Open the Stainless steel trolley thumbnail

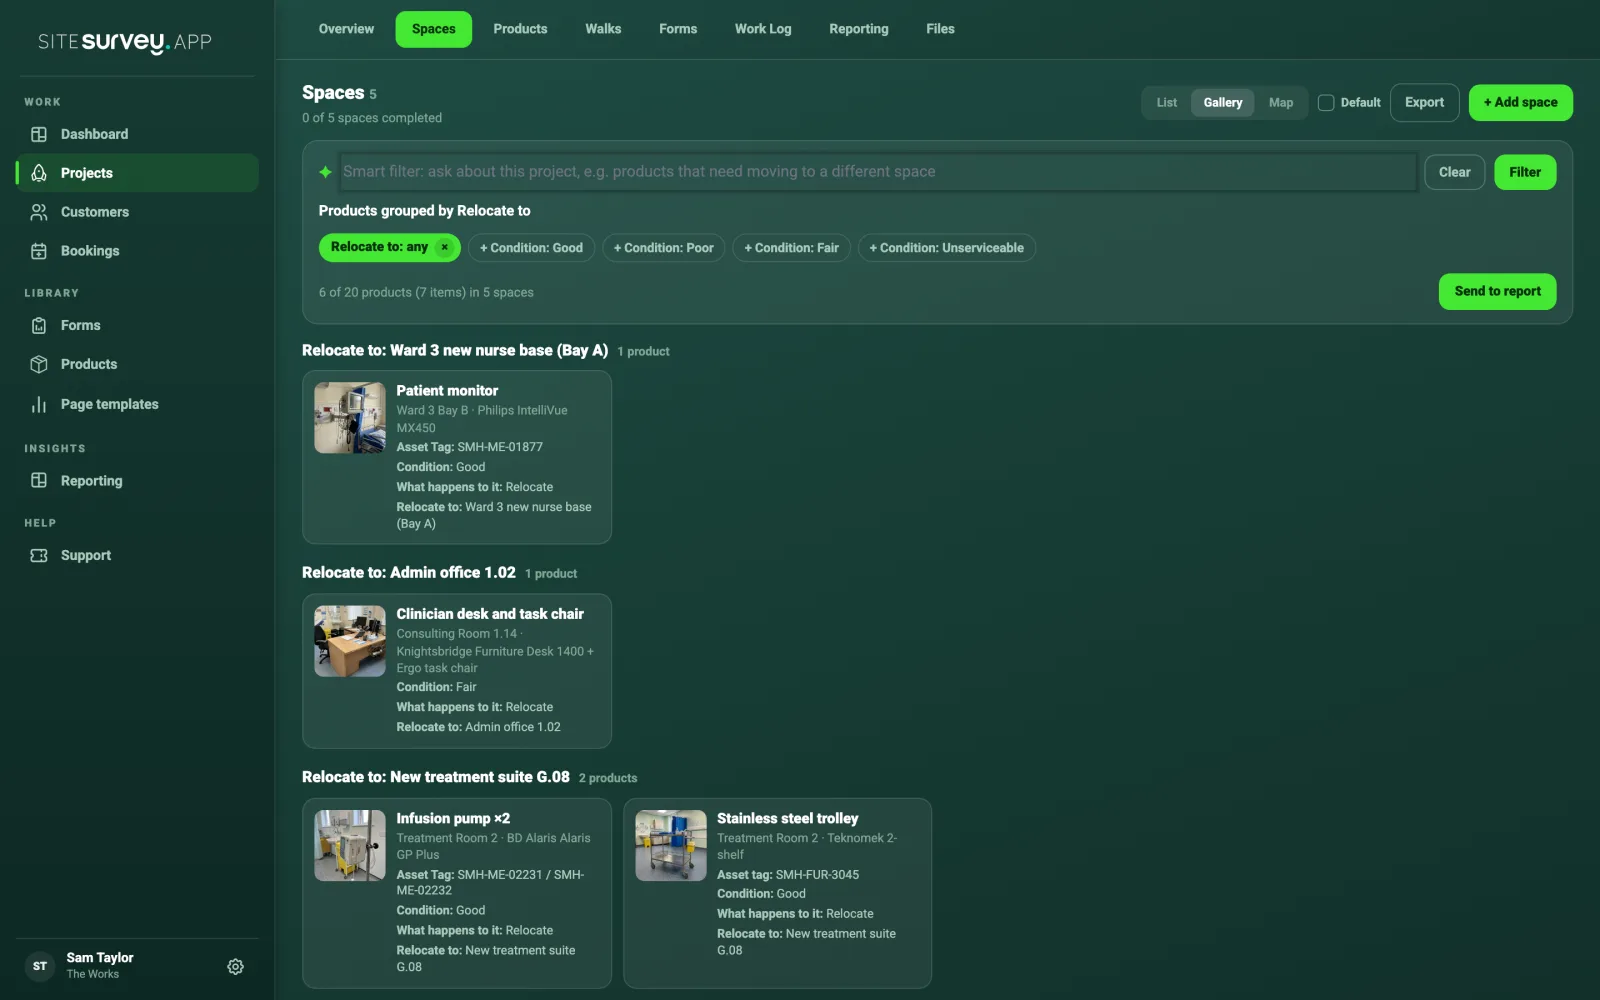point(671,846)
